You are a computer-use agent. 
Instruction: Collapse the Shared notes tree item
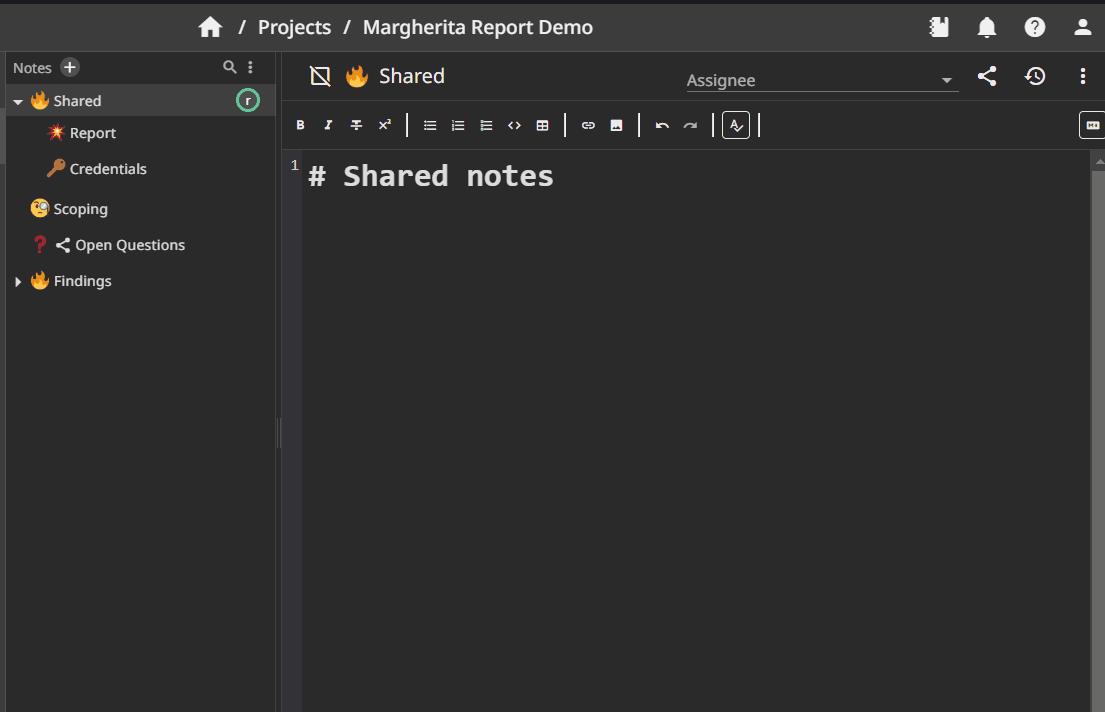pos(18,102)
